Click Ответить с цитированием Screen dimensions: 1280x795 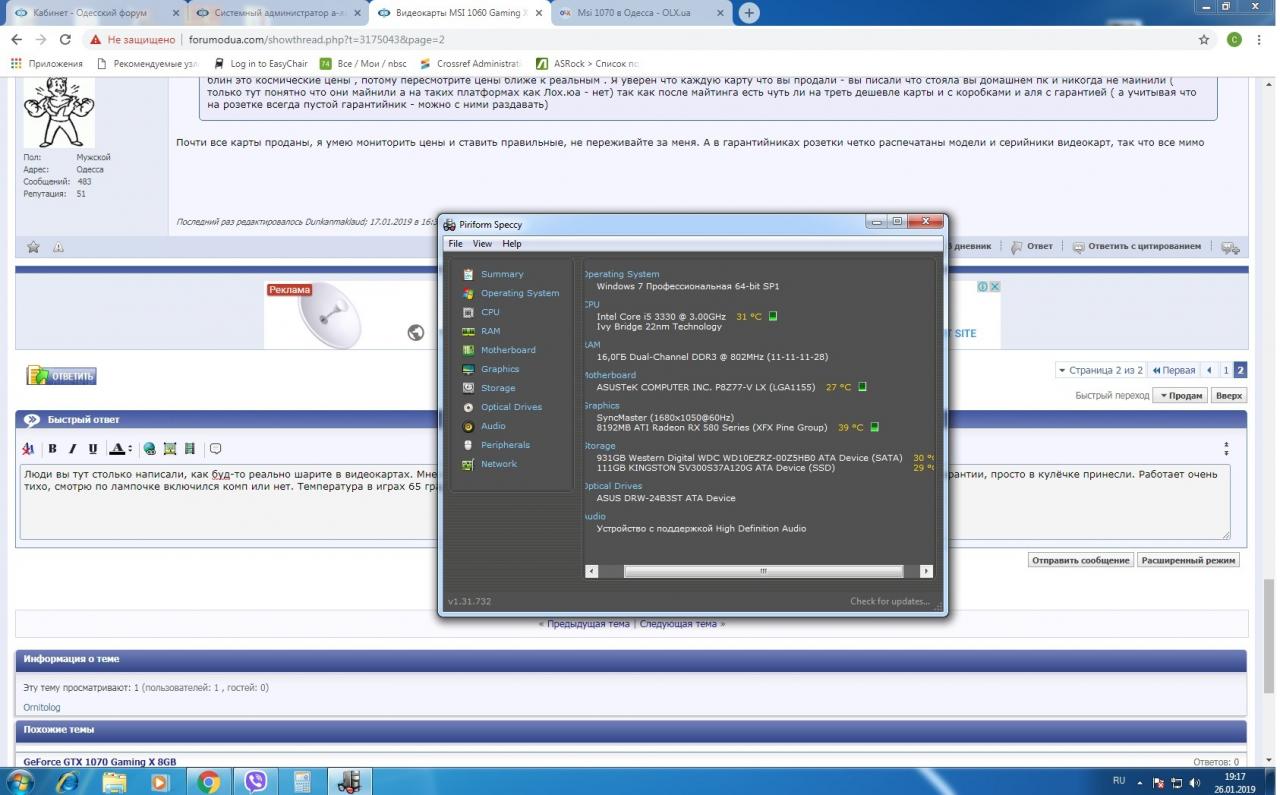[x=1137, y=246]
